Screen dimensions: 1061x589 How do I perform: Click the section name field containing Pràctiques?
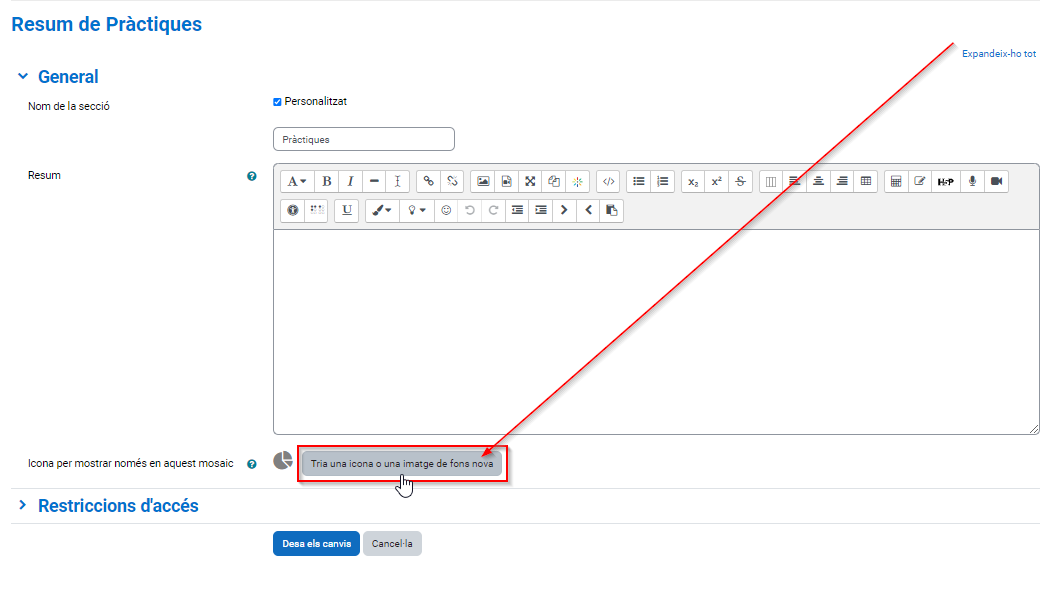click(363, 139)
